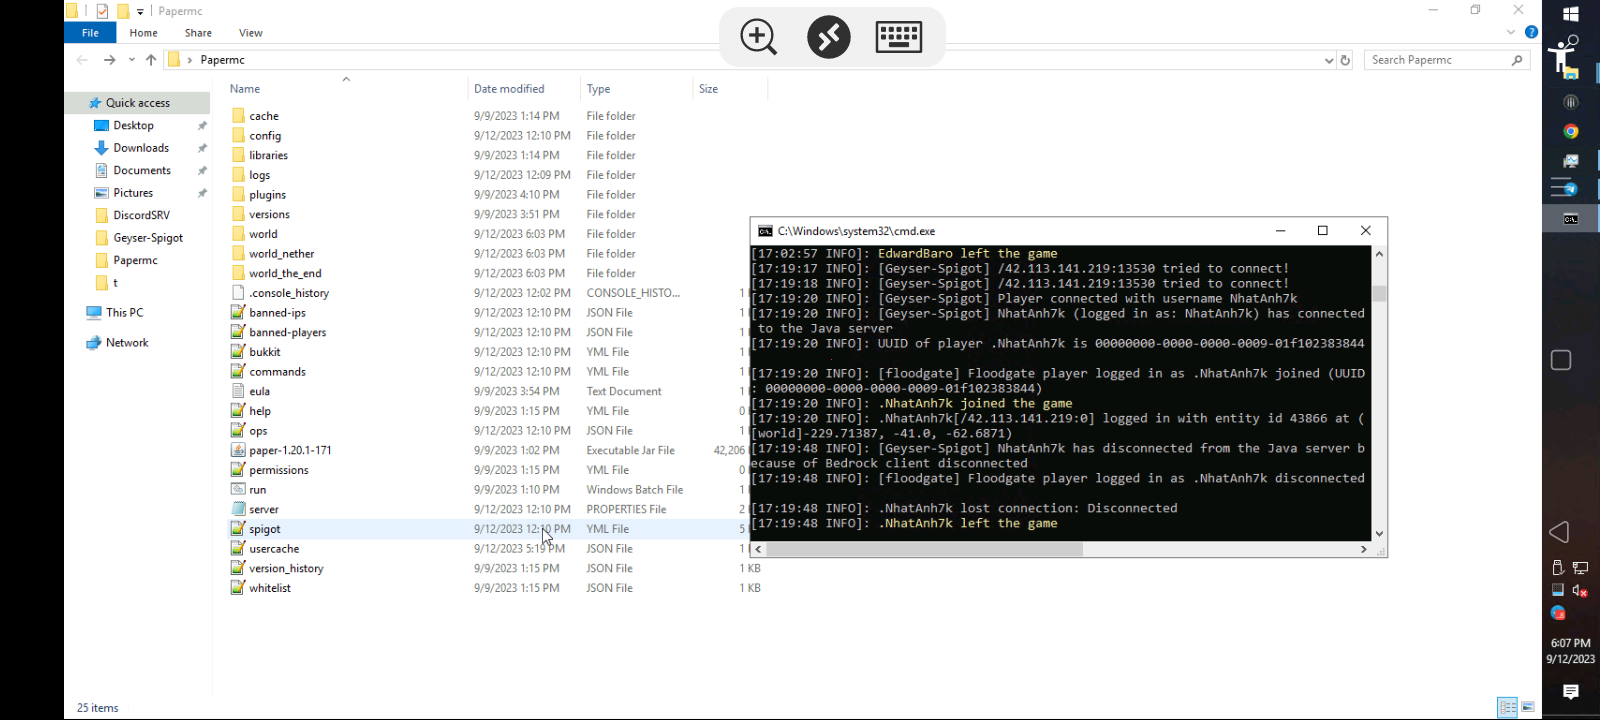The width and height of the screenshot is (1600, 720).
Task: Click the remote desktop connection icon
Action: point(828,37)
